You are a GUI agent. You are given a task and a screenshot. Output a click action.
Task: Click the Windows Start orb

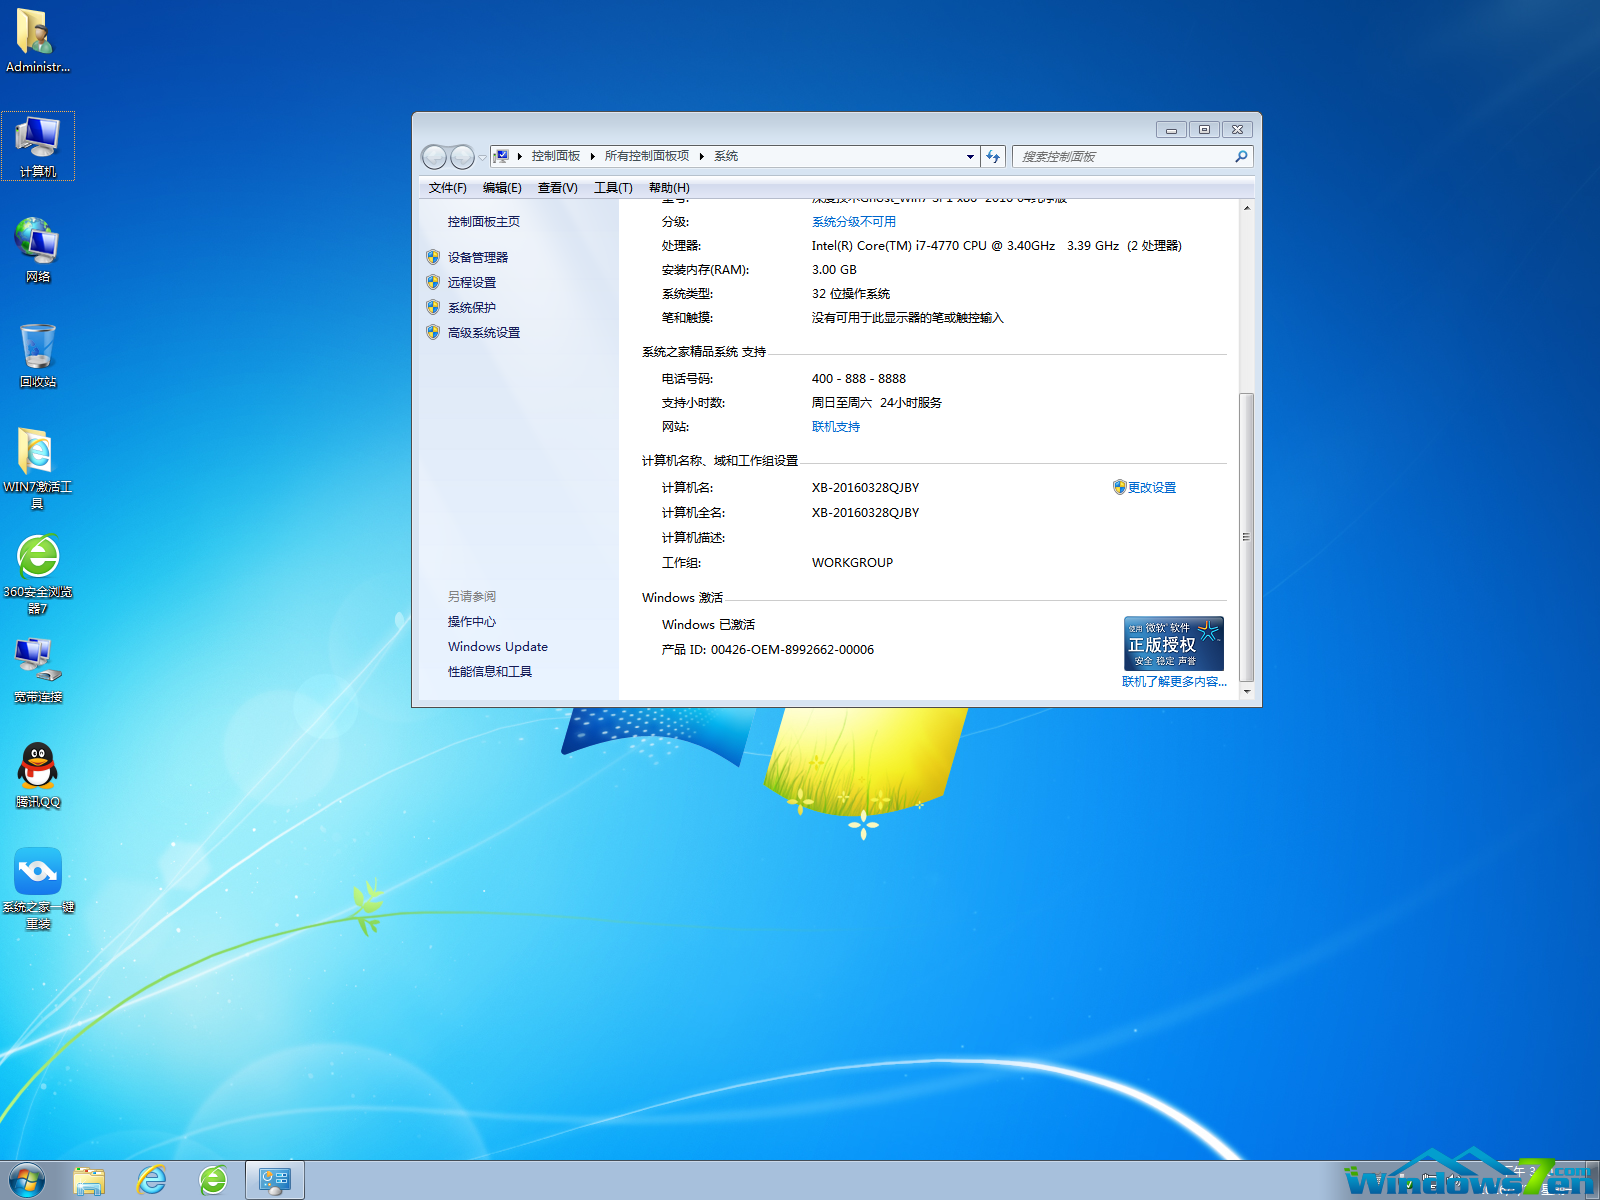point(25,1180)
